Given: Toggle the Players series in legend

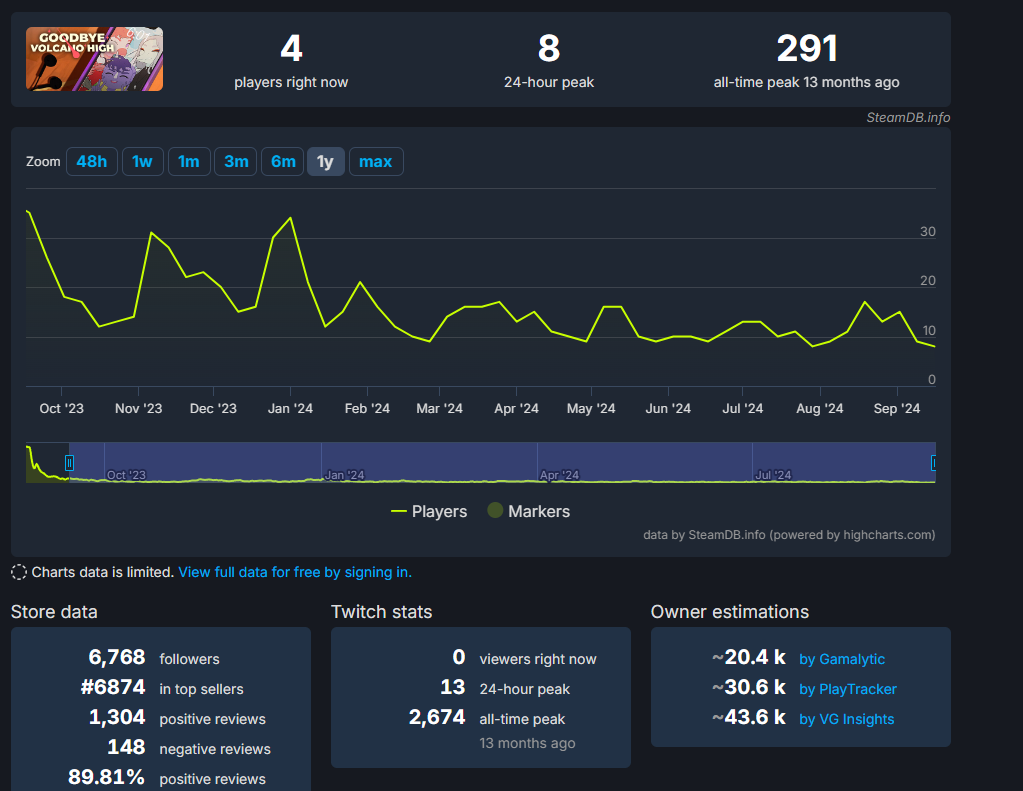Looking at the screenshot, I should pyautogui.click(x=429, y=511).
